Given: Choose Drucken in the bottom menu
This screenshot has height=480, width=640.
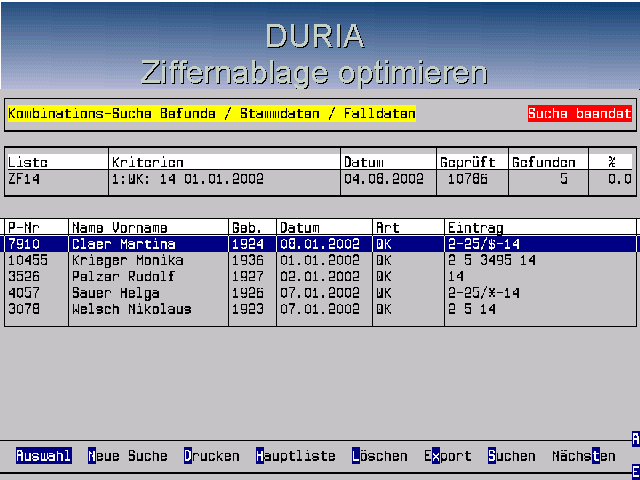Looking at the screenshot, I should (x=211, y=456).
